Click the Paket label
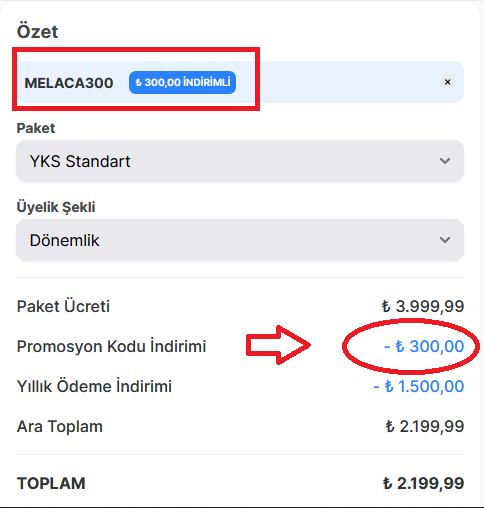484x508 pixels. pyautogui.click(x=36, y=128)
